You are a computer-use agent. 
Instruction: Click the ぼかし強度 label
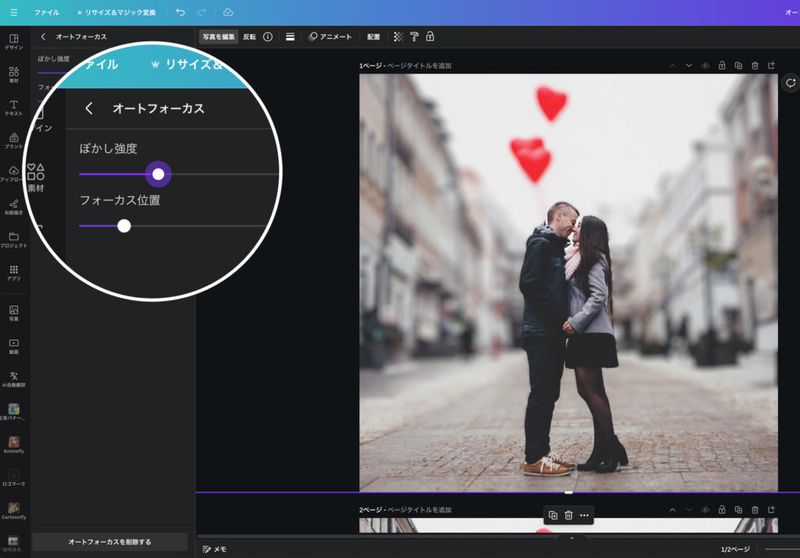pos(108,148)
